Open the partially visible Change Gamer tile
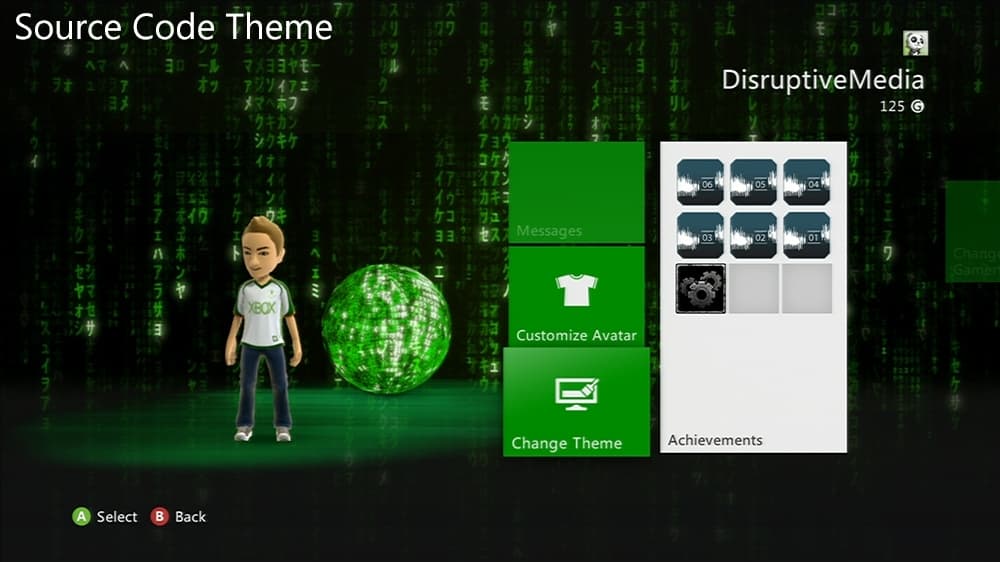 click(x=973, y=231)
